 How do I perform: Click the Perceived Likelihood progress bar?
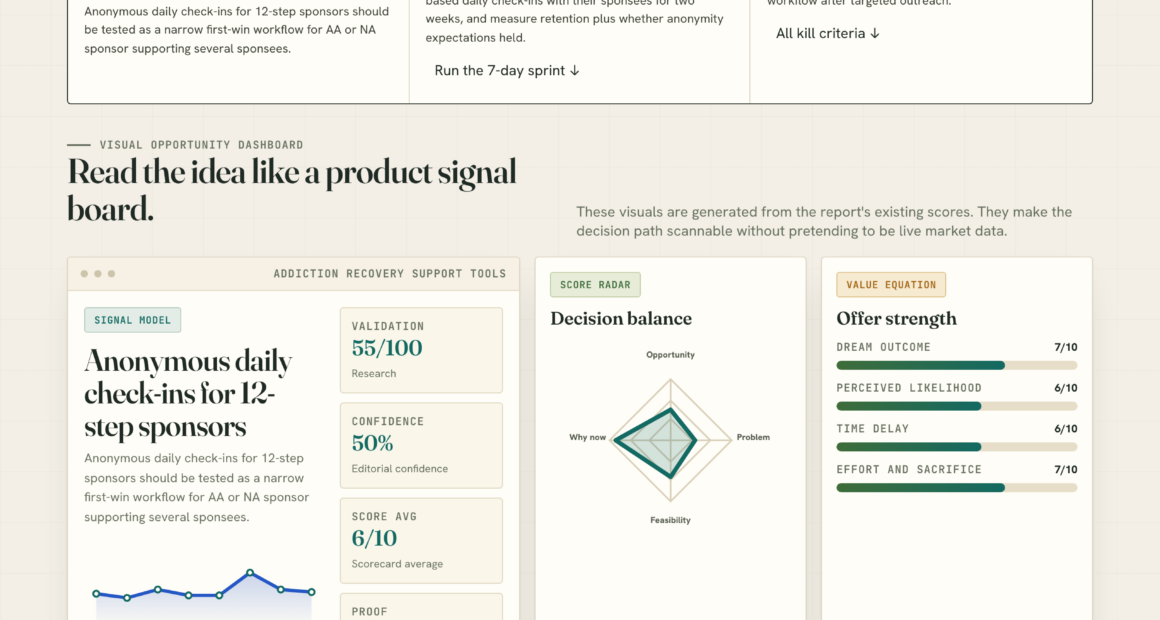(x=957, y=406)
